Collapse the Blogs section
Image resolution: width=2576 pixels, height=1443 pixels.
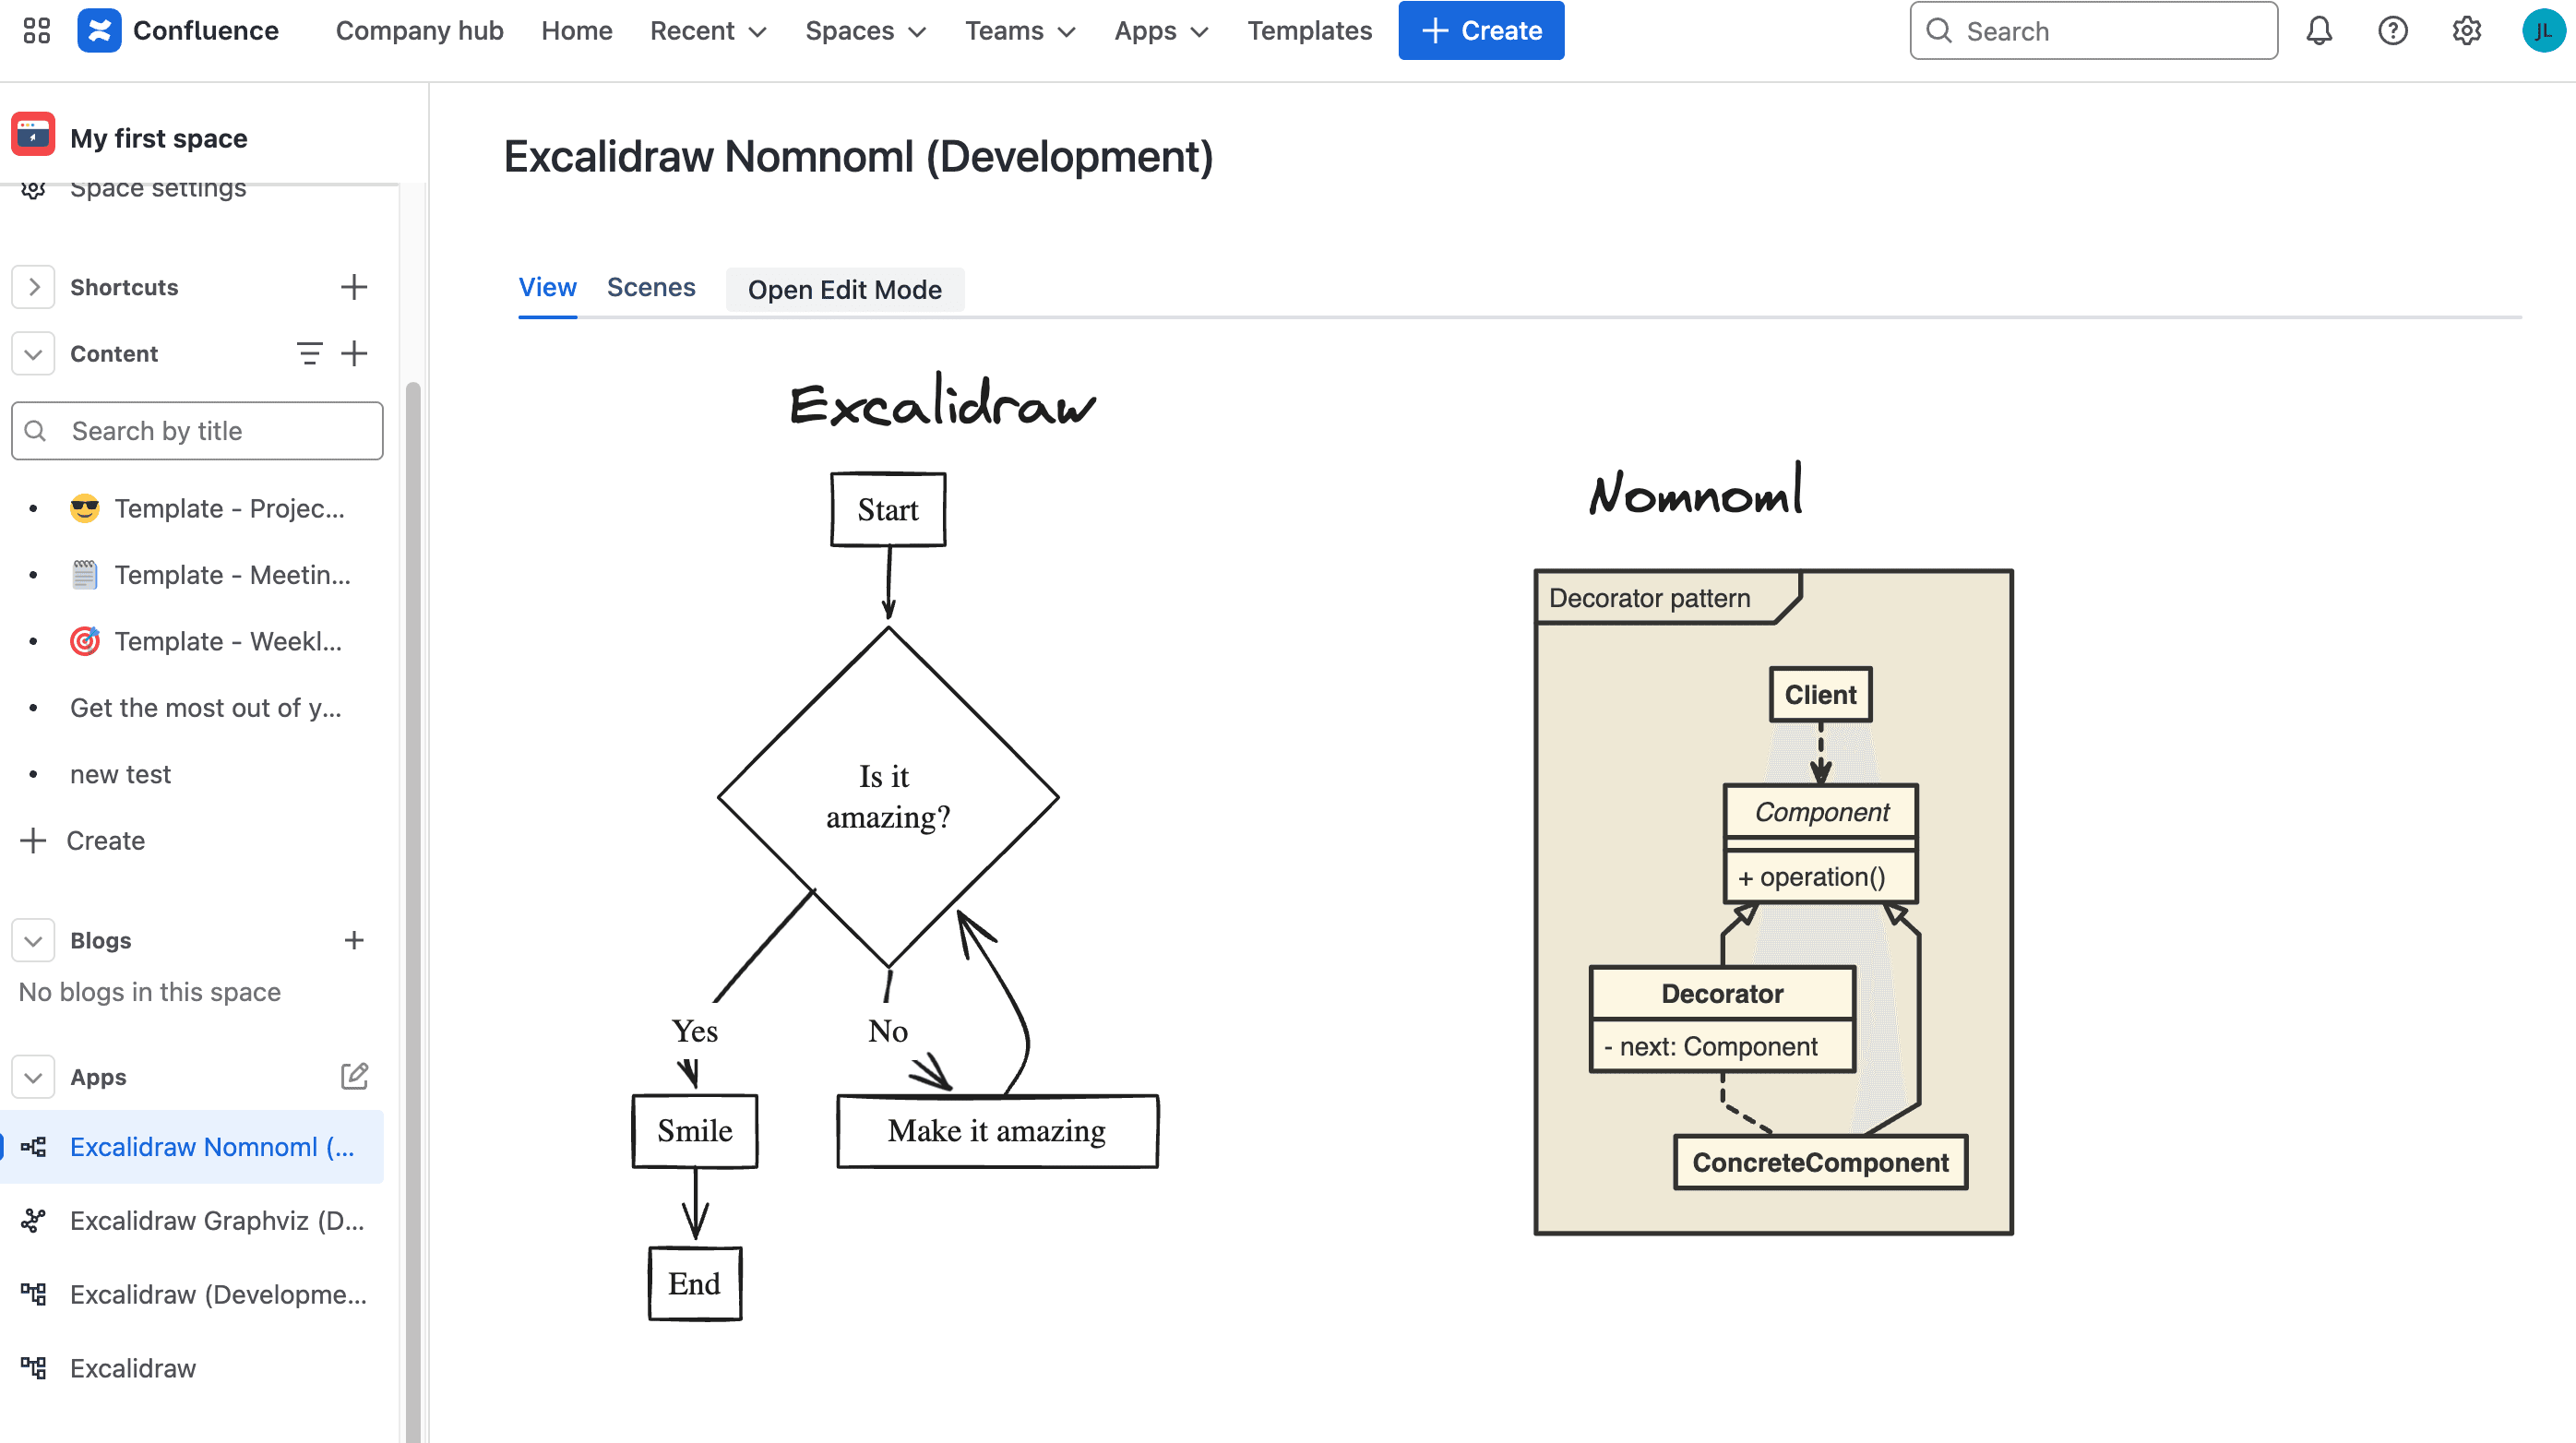point(33,941)
